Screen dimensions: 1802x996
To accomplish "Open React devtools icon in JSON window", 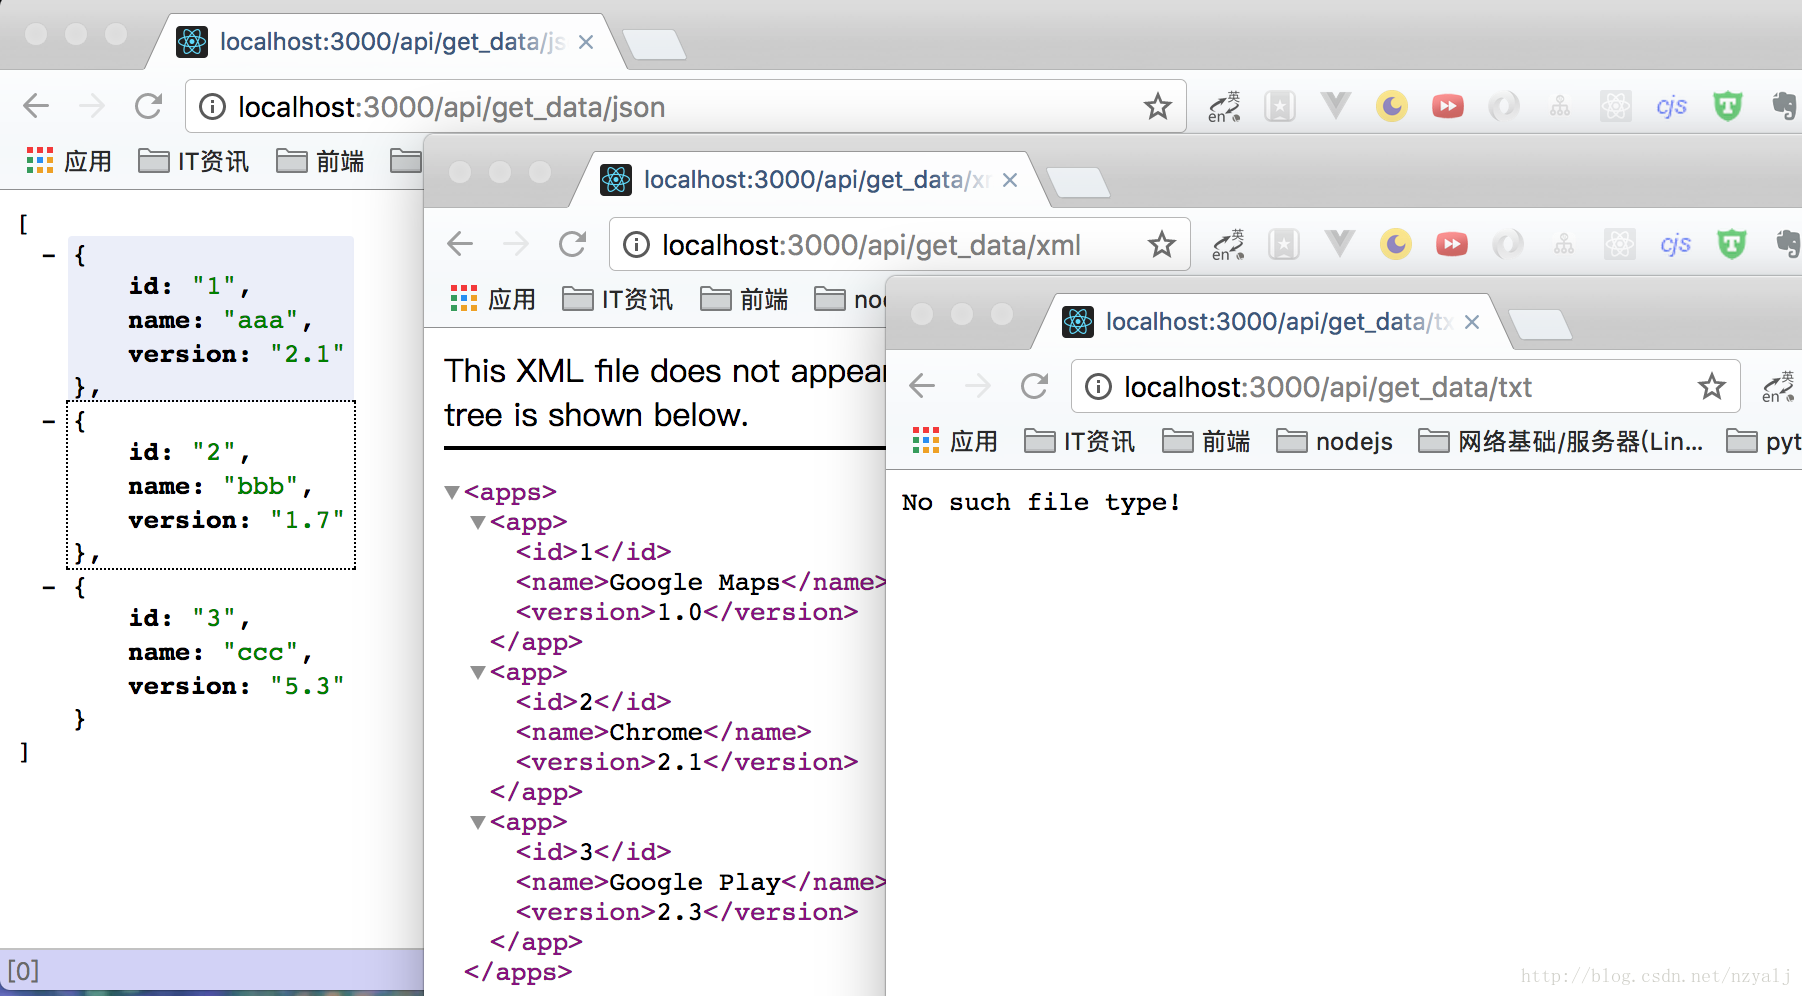I will click(1615, 106).
